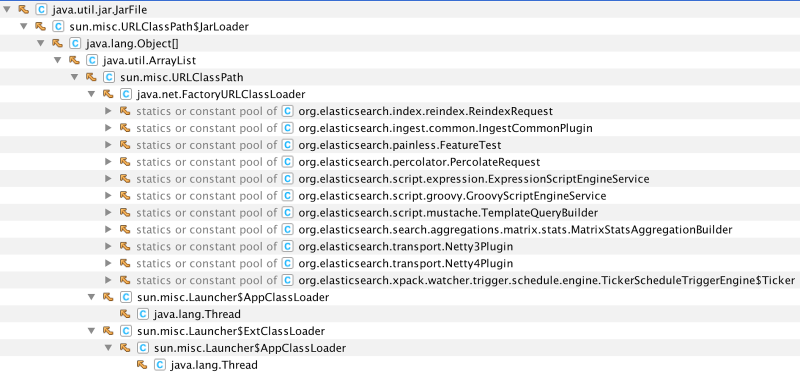Click "statics or constant pool of" before TemplateQueryBuilder
The image size is (800, 373).
click(x=207, y=213)
